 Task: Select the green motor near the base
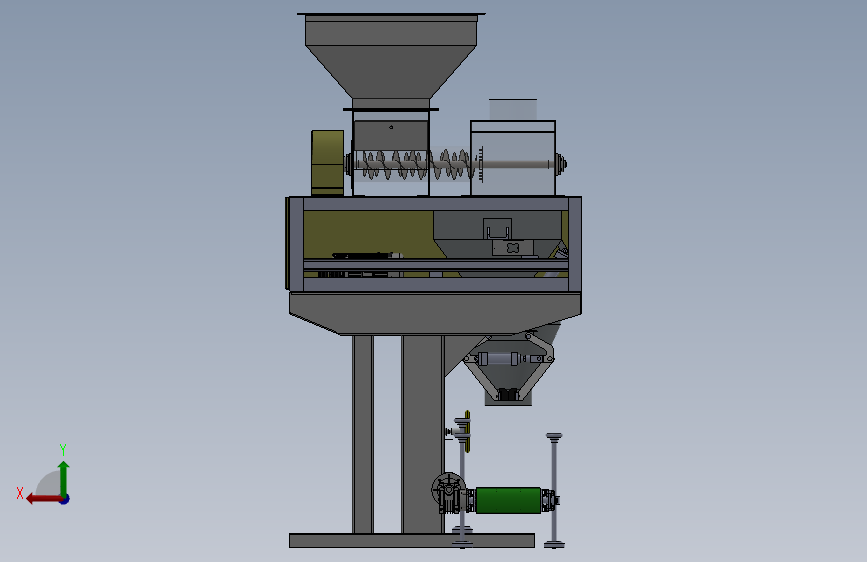coord(508,501)
